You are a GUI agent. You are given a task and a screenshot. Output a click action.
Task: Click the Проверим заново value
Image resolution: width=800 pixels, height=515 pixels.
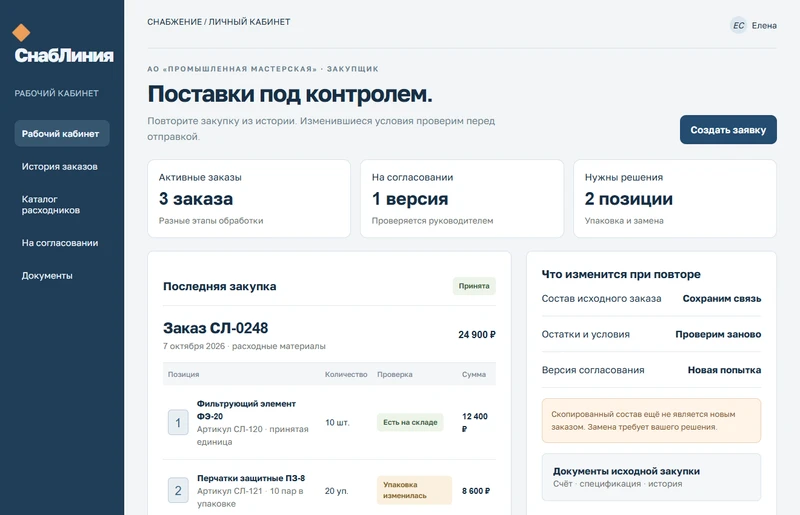click(718, 334)
